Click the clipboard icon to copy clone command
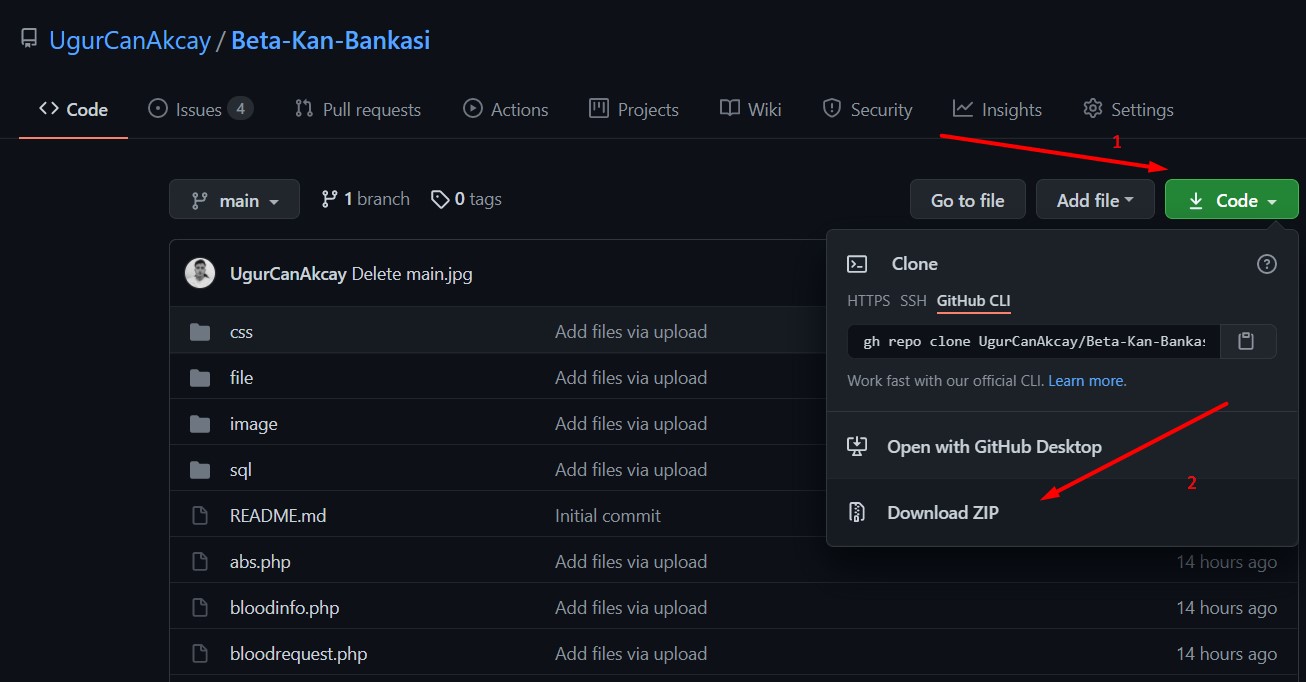Viewport: 1306px width, 682px height. tap(1247, 341)
